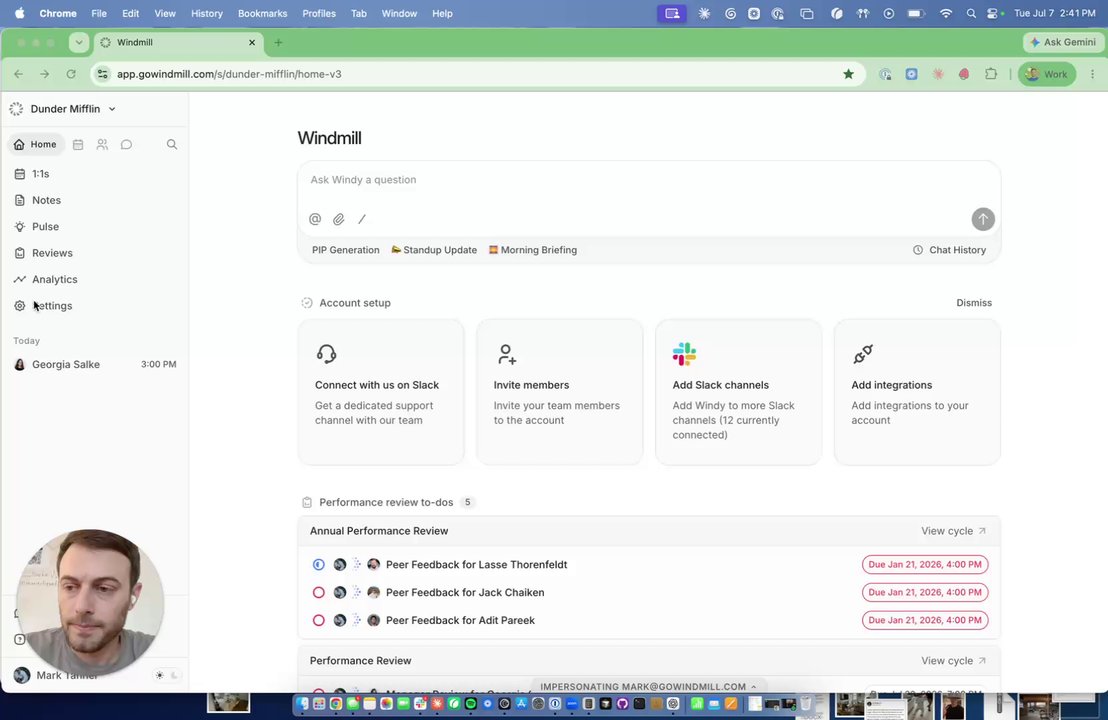Click the add-person icon on Invite members
Image resolution: width=1108 pixels, height=720 pixels.
[507, 354]
